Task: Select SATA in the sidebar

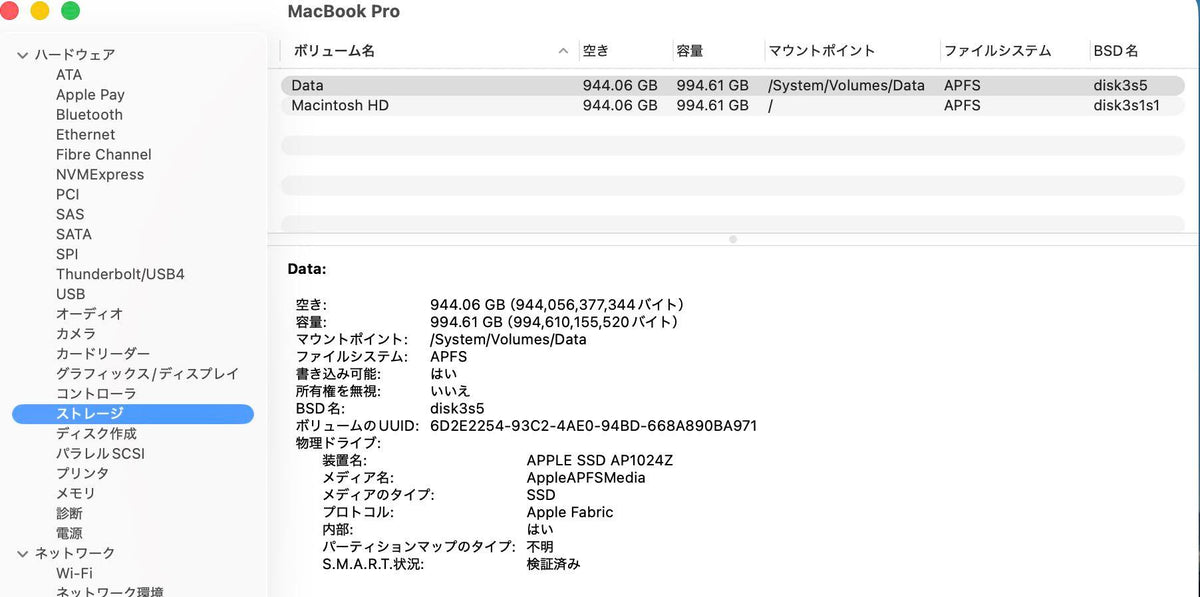Action: click(73, 234)
